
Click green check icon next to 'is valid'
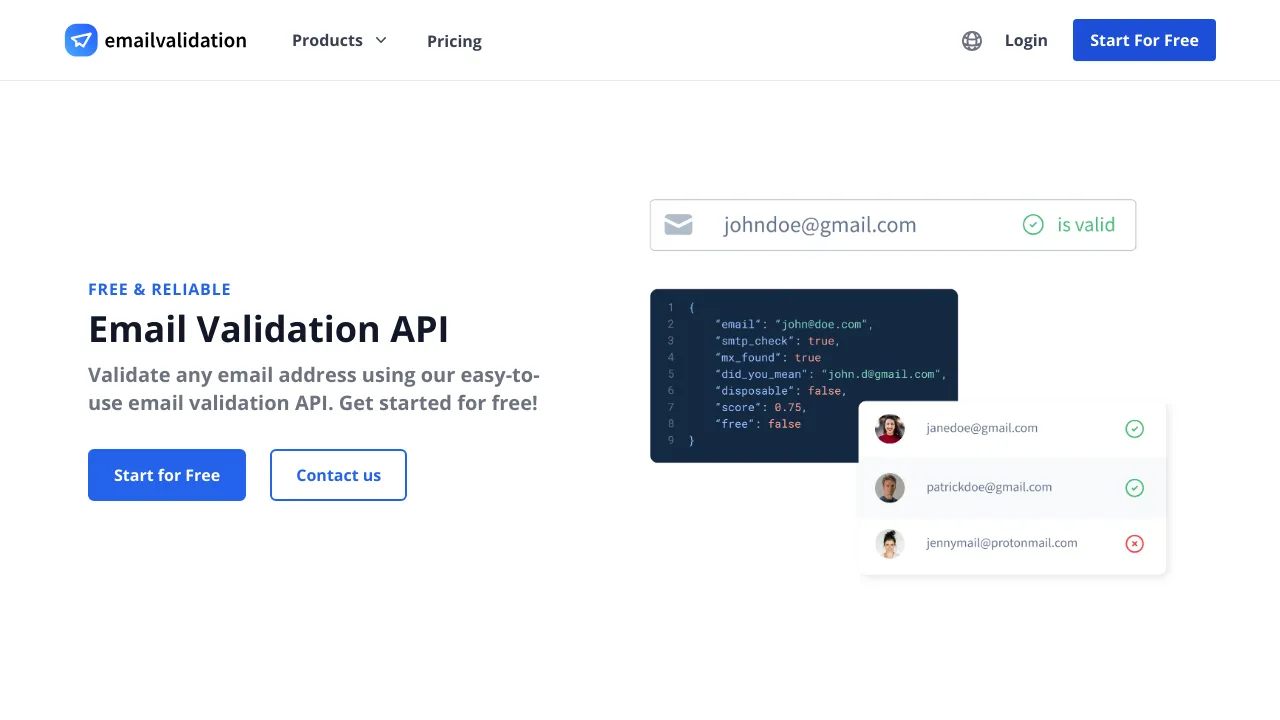pos(1033,225)
